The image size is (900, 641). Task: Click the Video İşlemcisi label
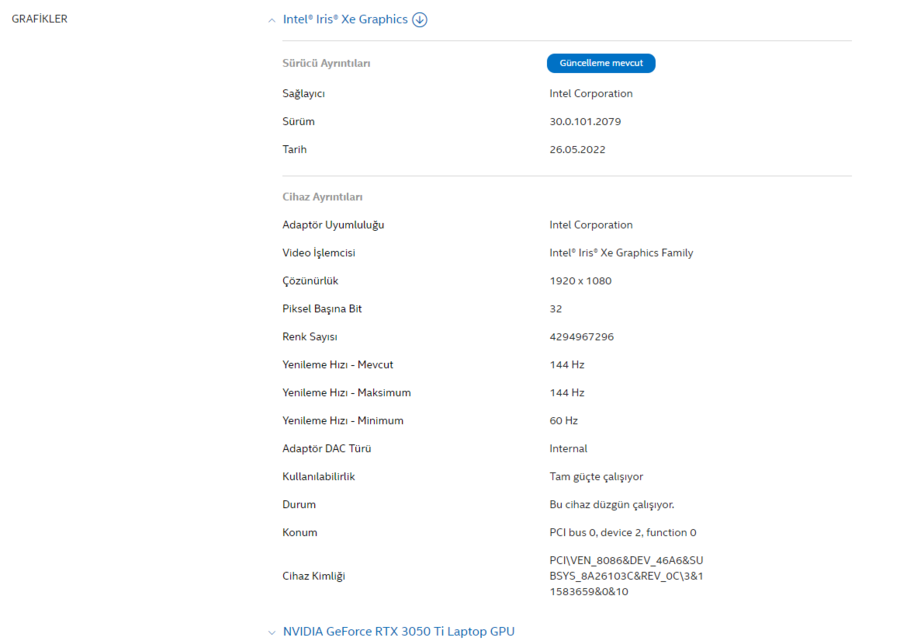tap(319, 253)
